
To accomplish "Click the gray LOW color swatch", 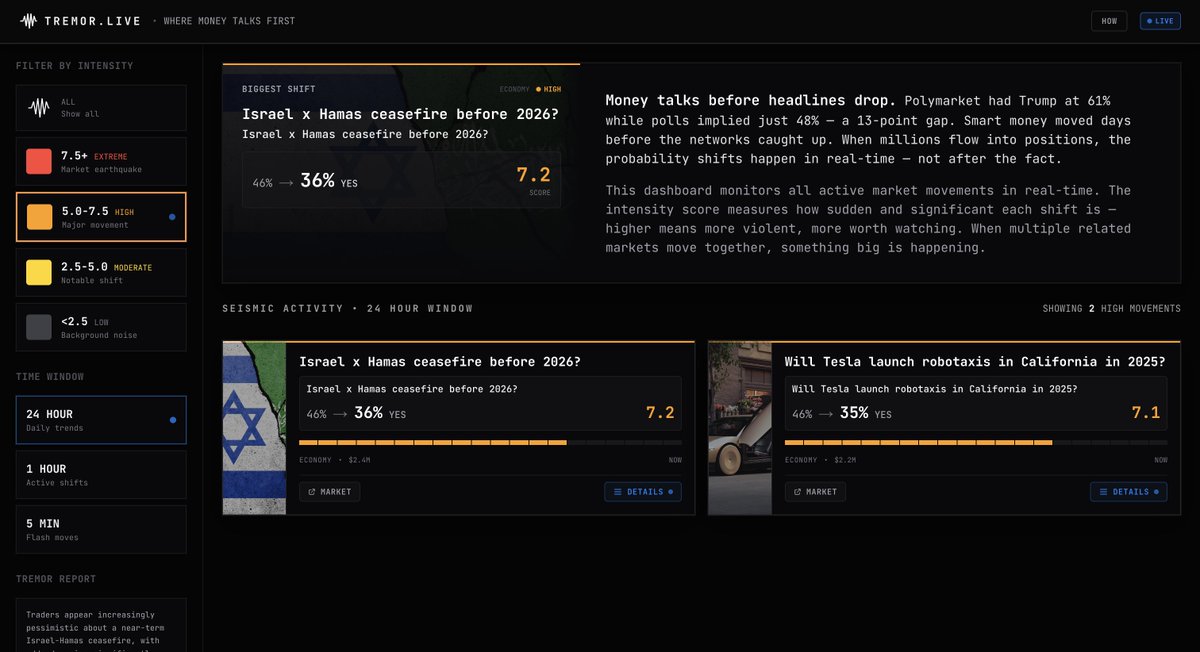I will click(39, 327).
